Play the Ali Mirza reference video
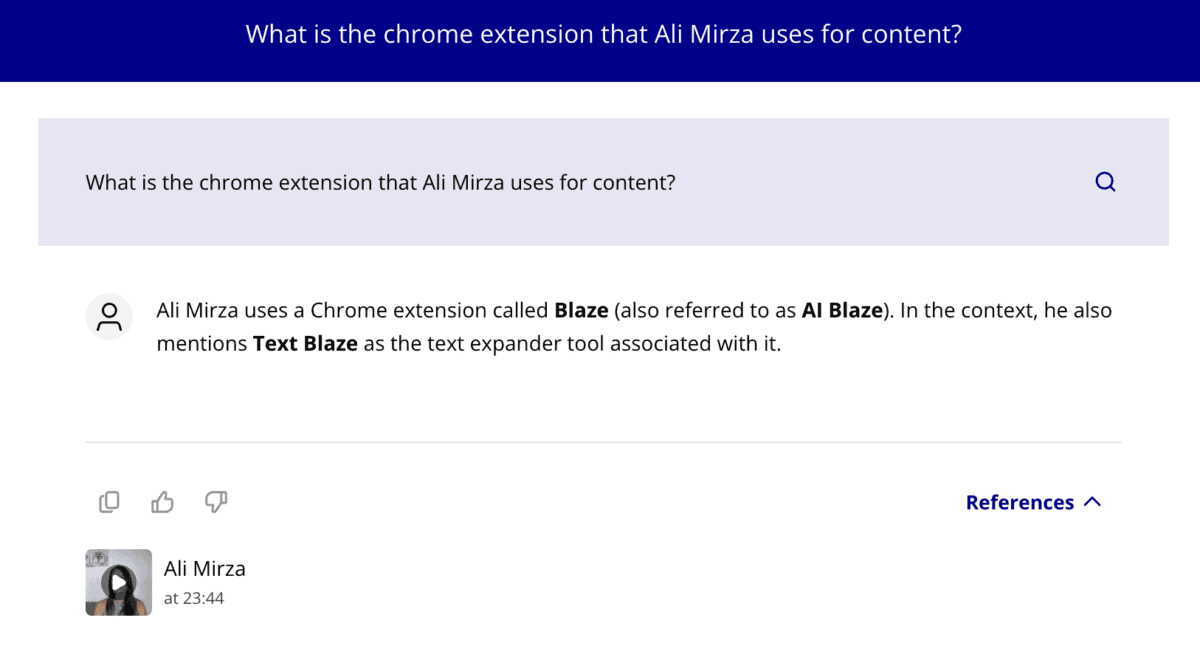Viewport: 1200px width, 660px height. 118,582
